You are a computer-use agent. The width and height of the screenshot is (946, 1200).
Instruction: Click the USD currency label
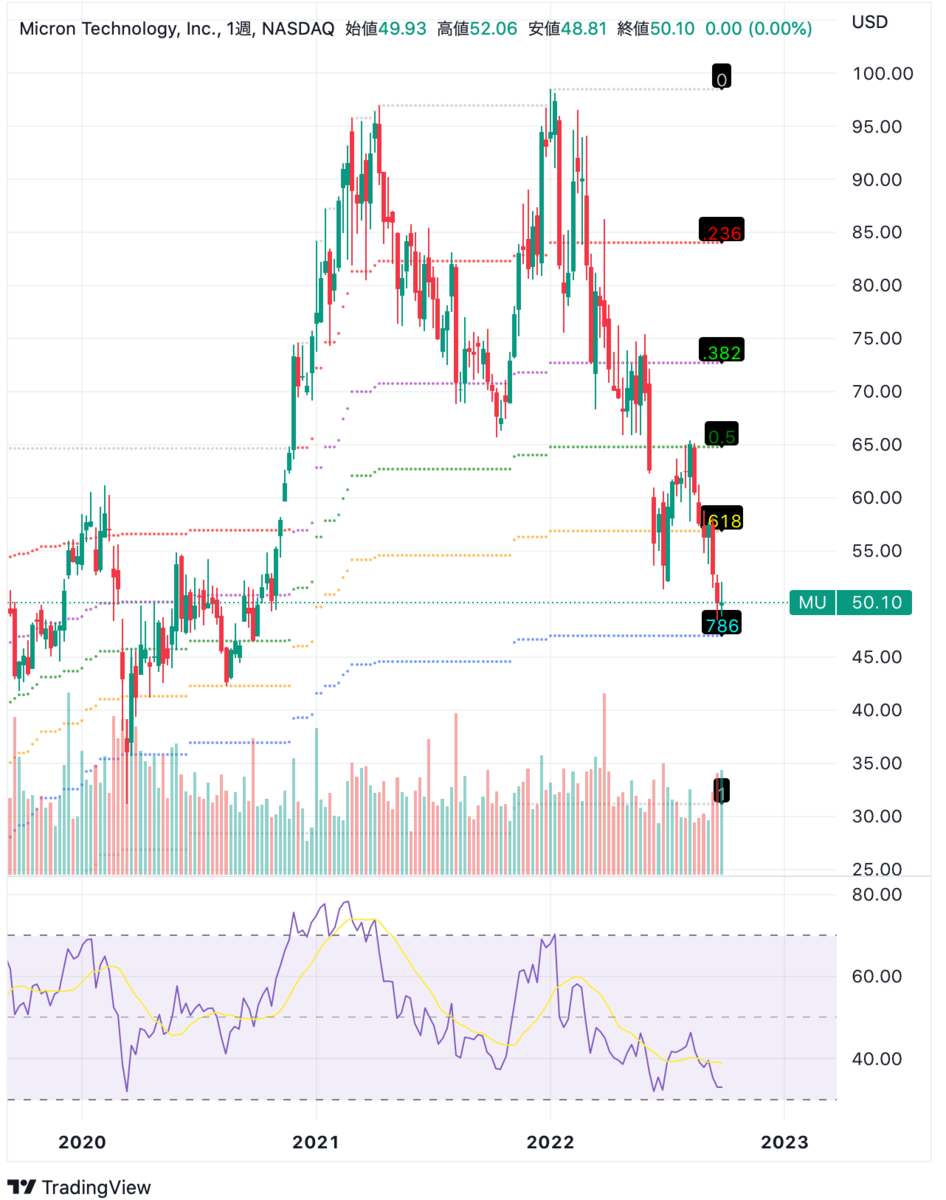869,21
